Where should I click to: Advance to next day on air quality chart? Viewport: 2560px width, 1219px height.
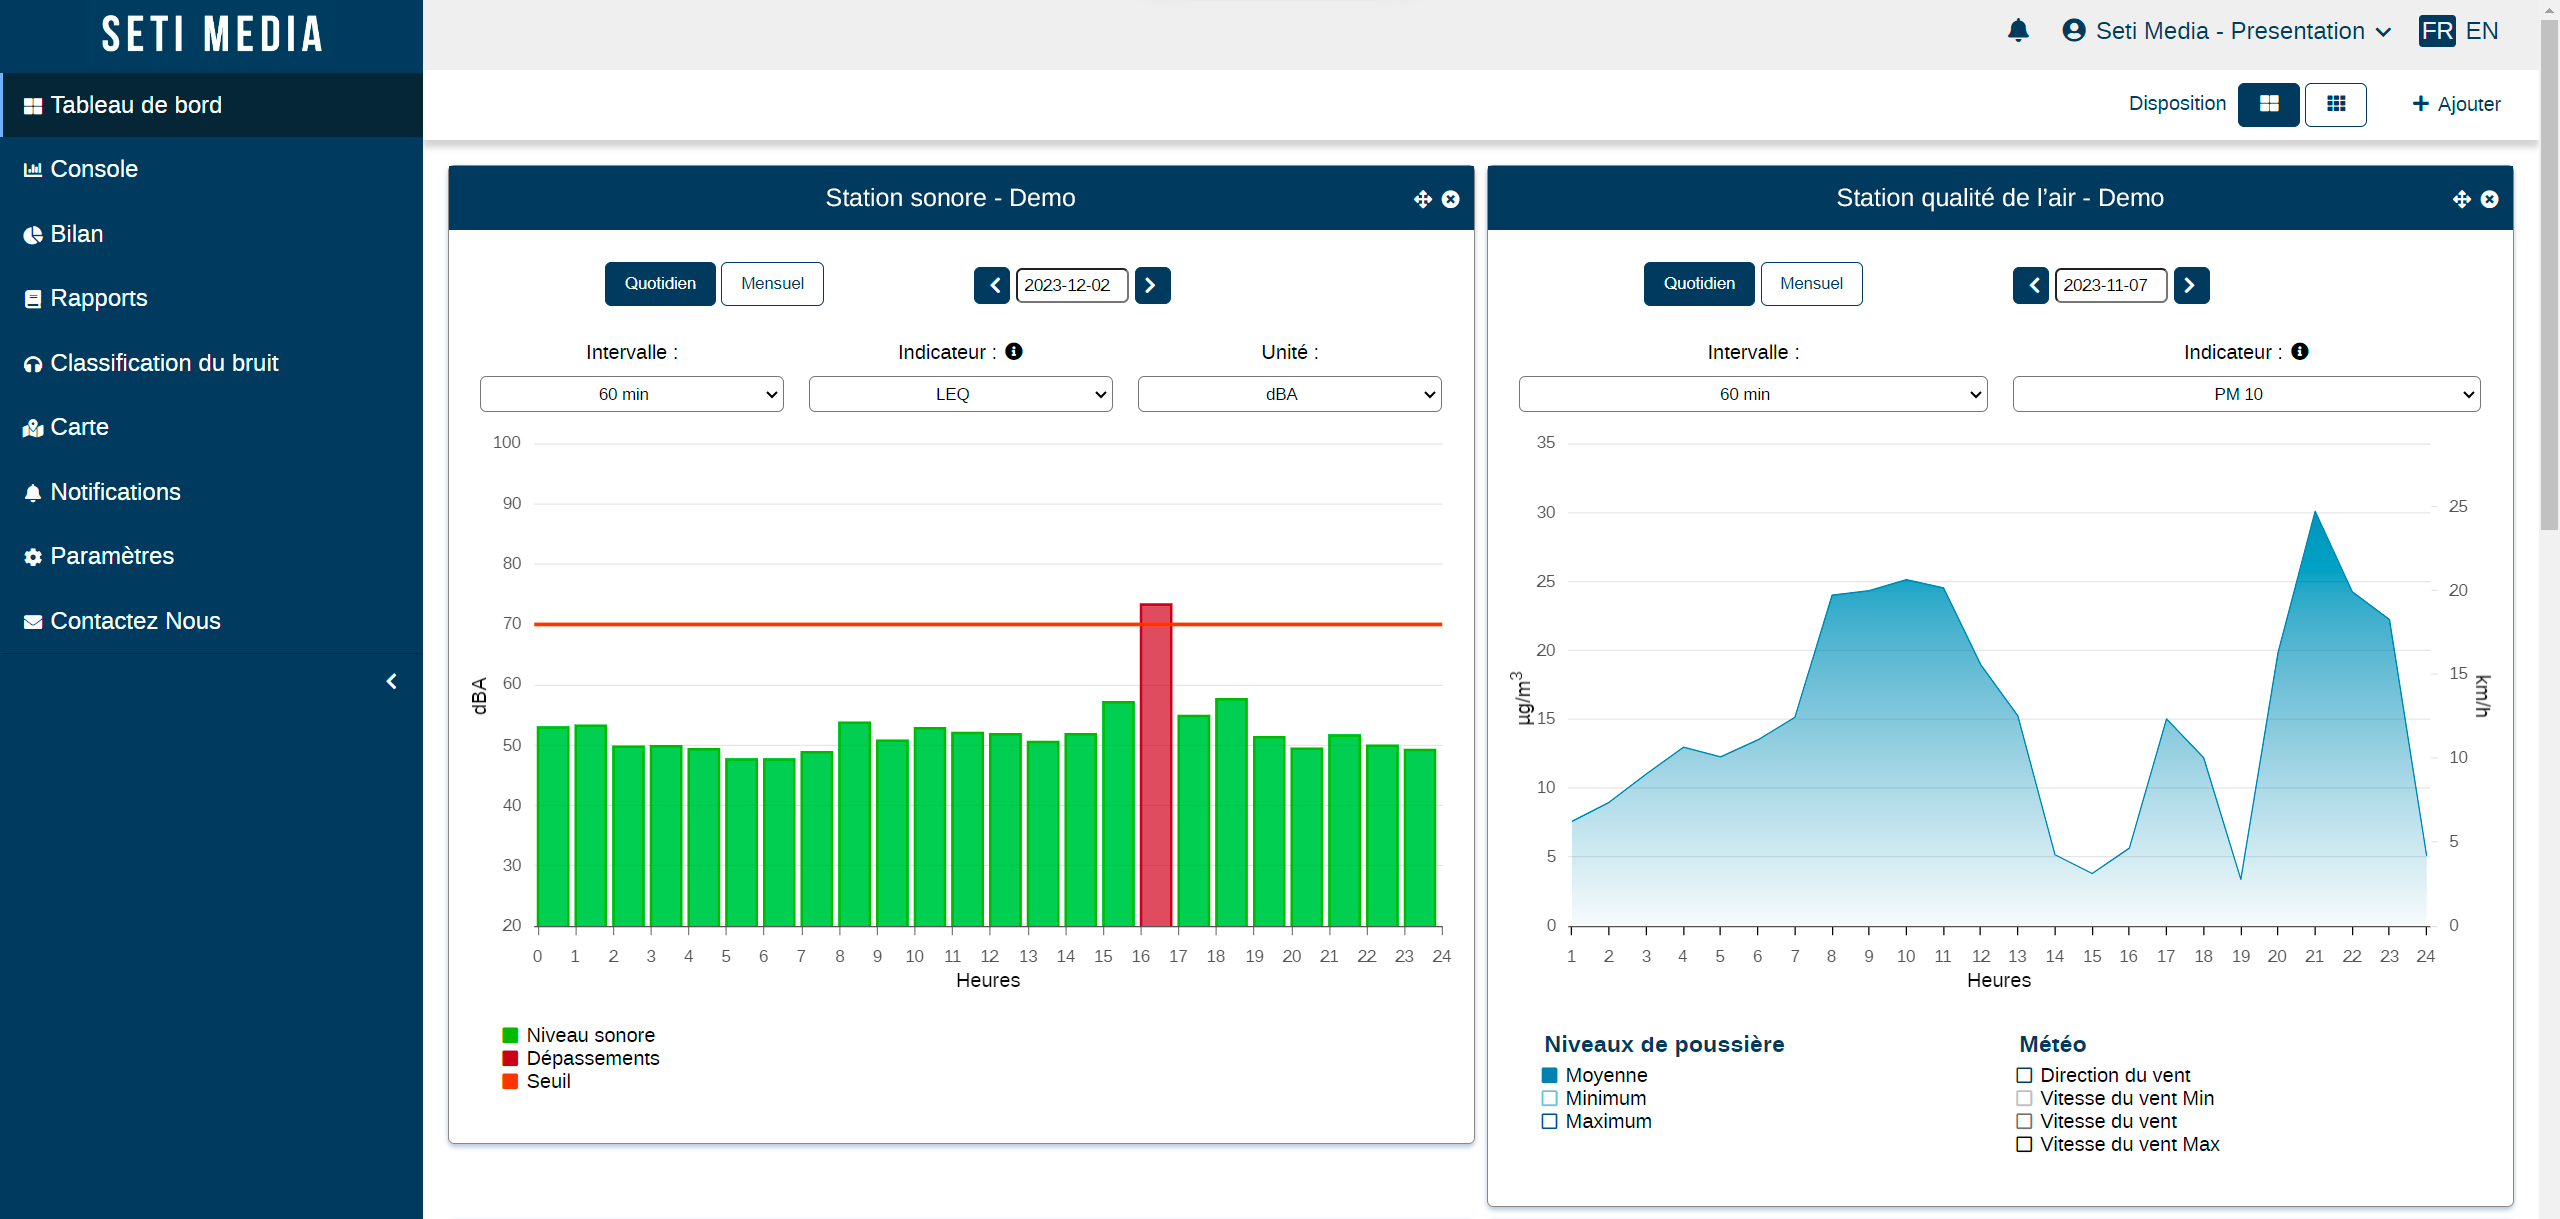point(2191,285)
